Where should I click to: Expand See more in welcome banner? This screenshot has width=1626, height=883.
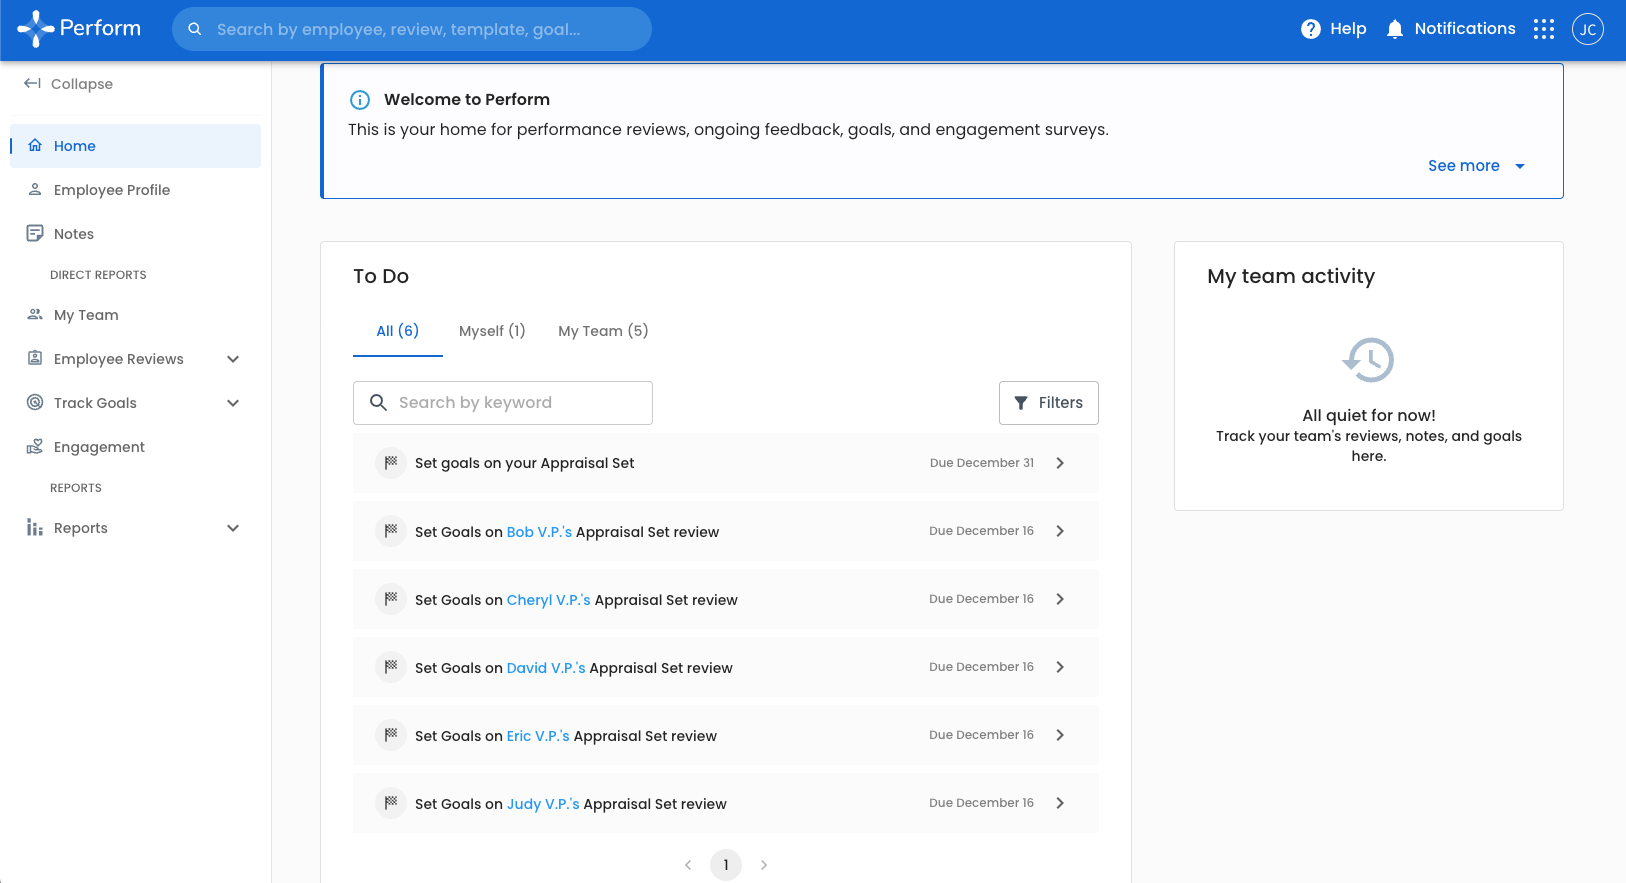point(1476,166)
